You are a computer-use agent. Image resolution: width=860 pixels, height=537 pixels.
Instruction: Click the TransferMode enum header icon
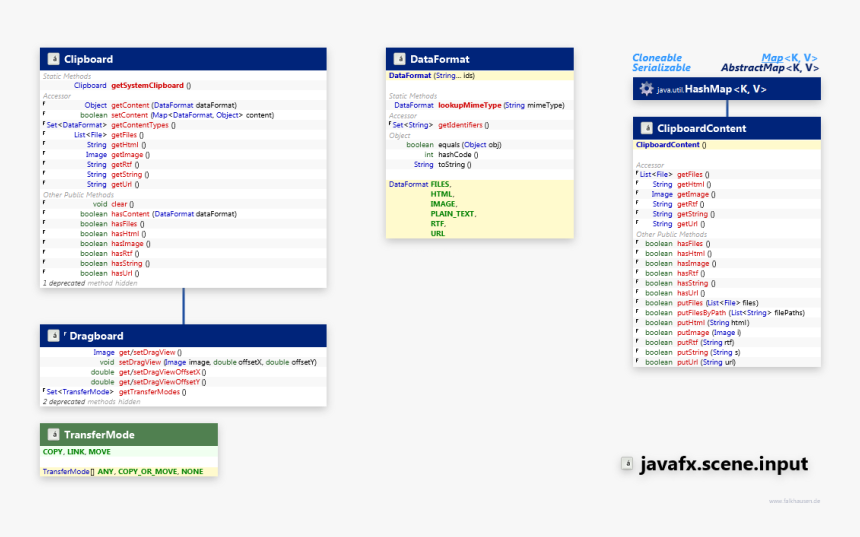point(53,434)
